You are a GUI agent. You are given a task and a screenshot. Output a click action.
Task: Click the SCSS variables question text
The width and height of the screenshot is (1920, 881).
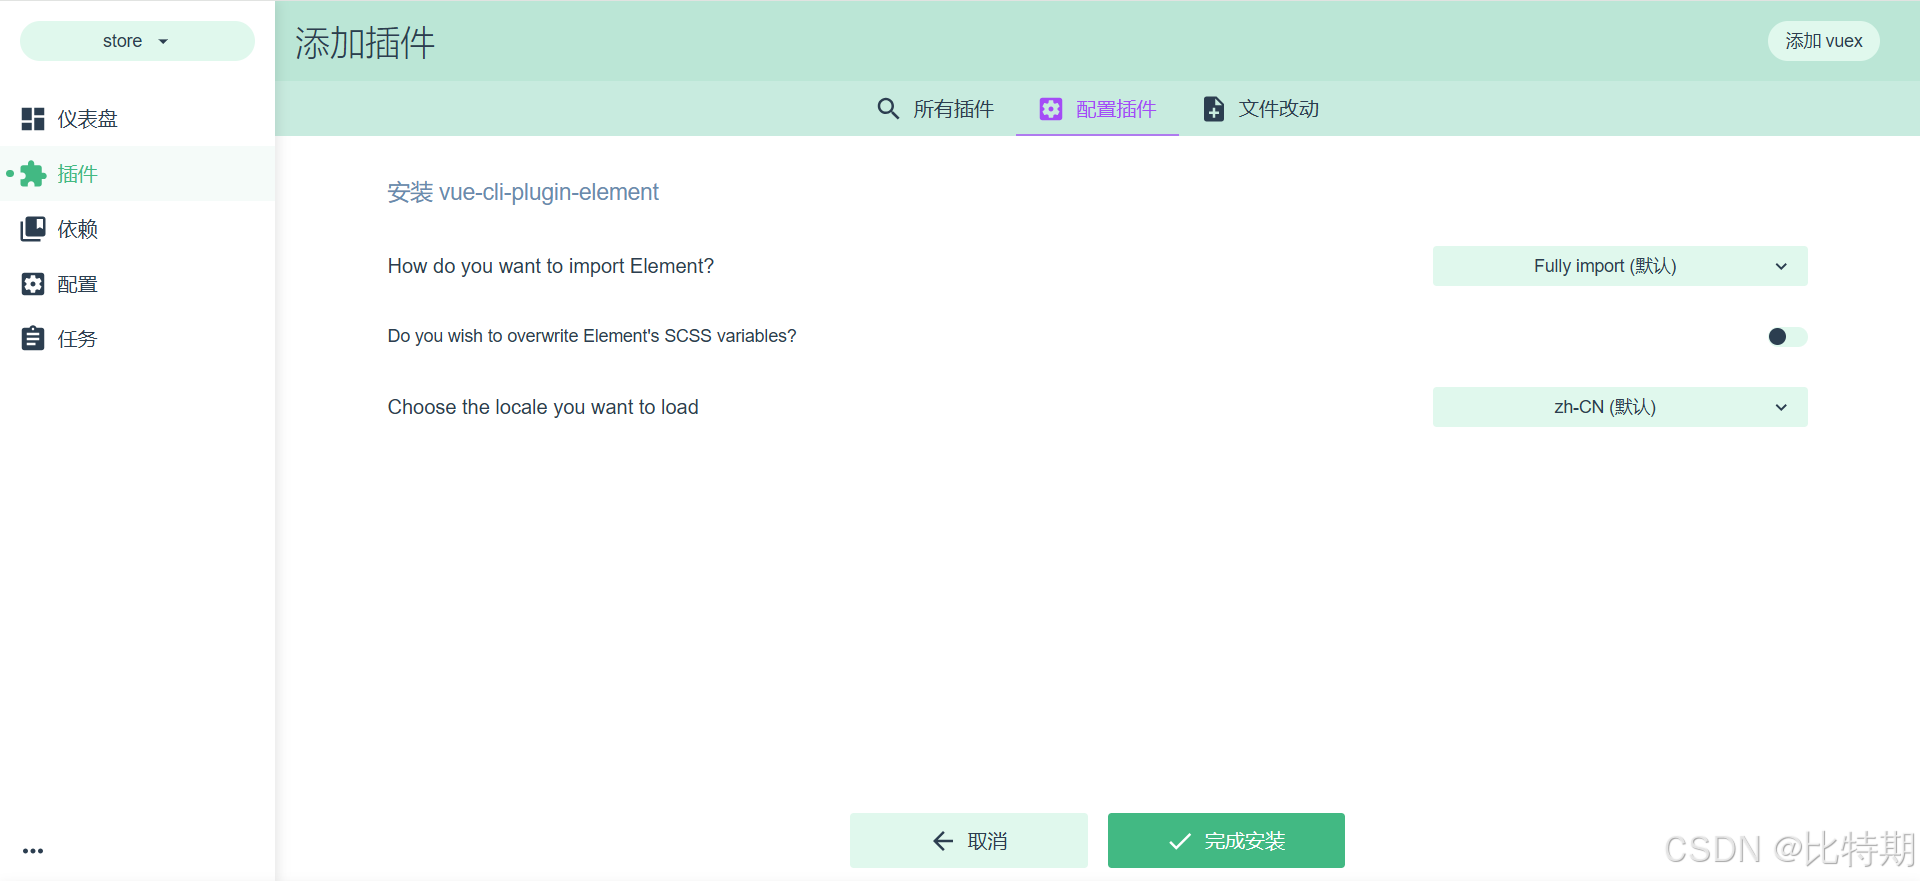tap(592, 336)
